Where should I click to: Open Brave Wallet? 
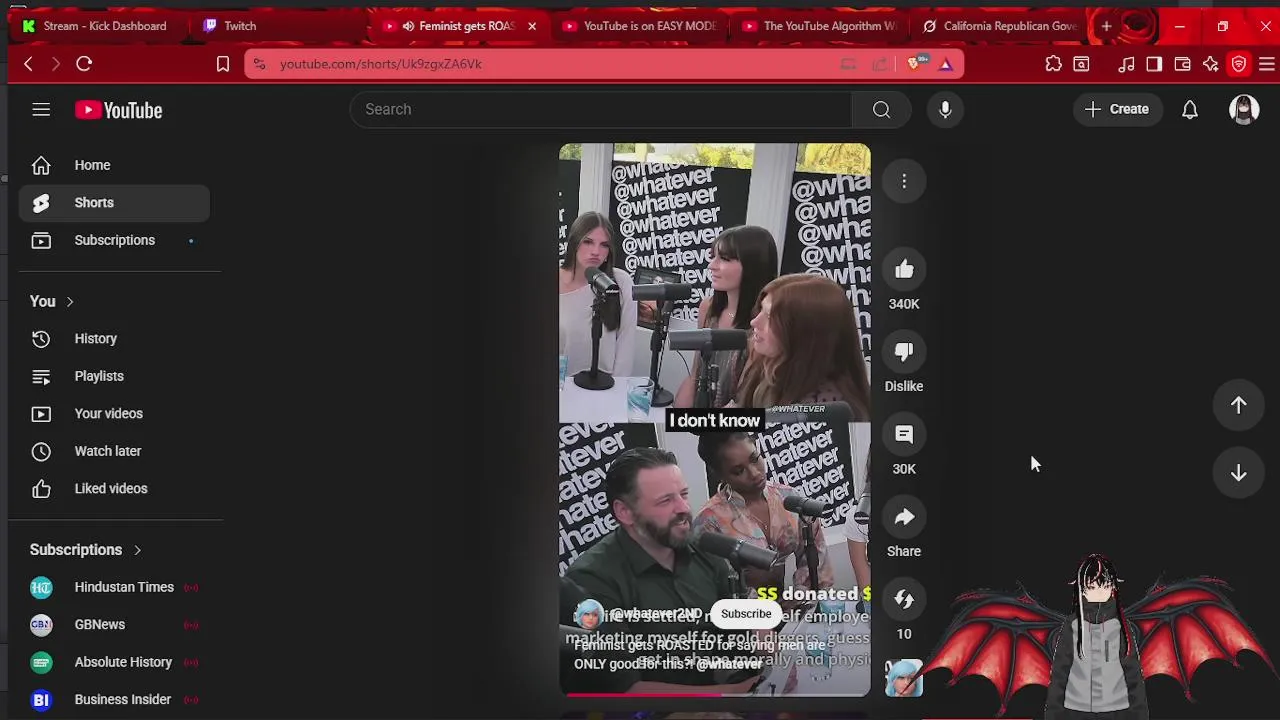point(1182,64)
